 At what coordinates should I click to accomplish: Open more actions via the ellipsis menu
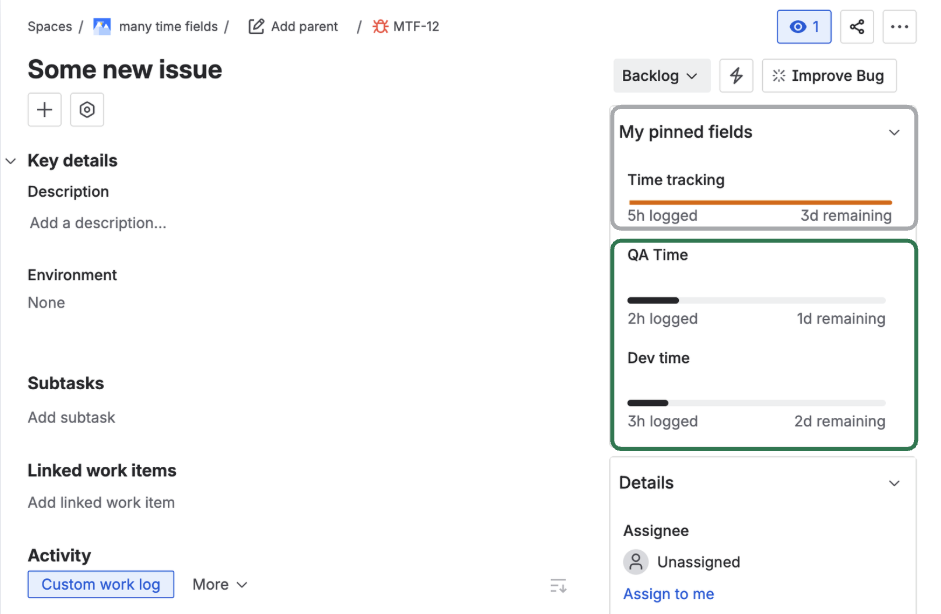(899, 27)
